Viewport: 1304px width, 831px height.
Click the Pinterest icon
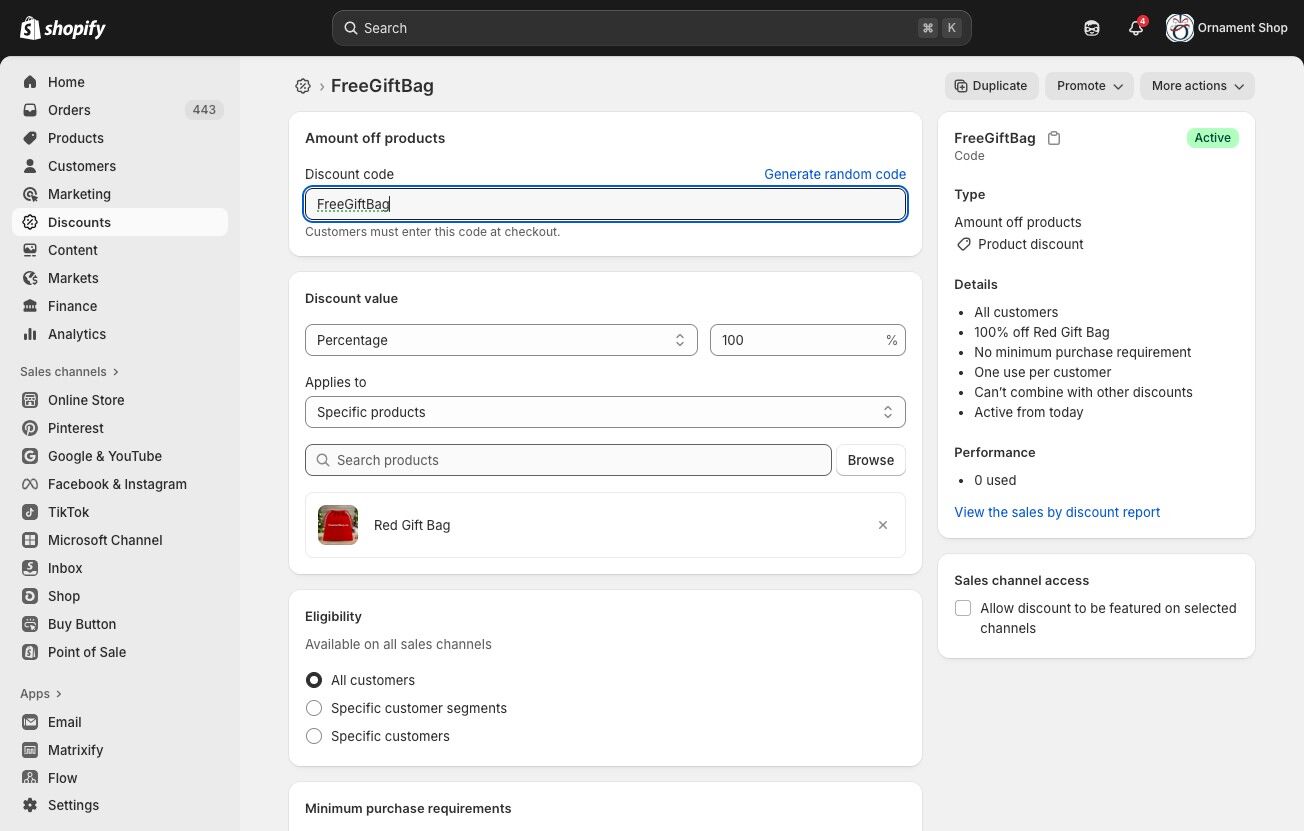pyautogui.click(x=30, y=428)
